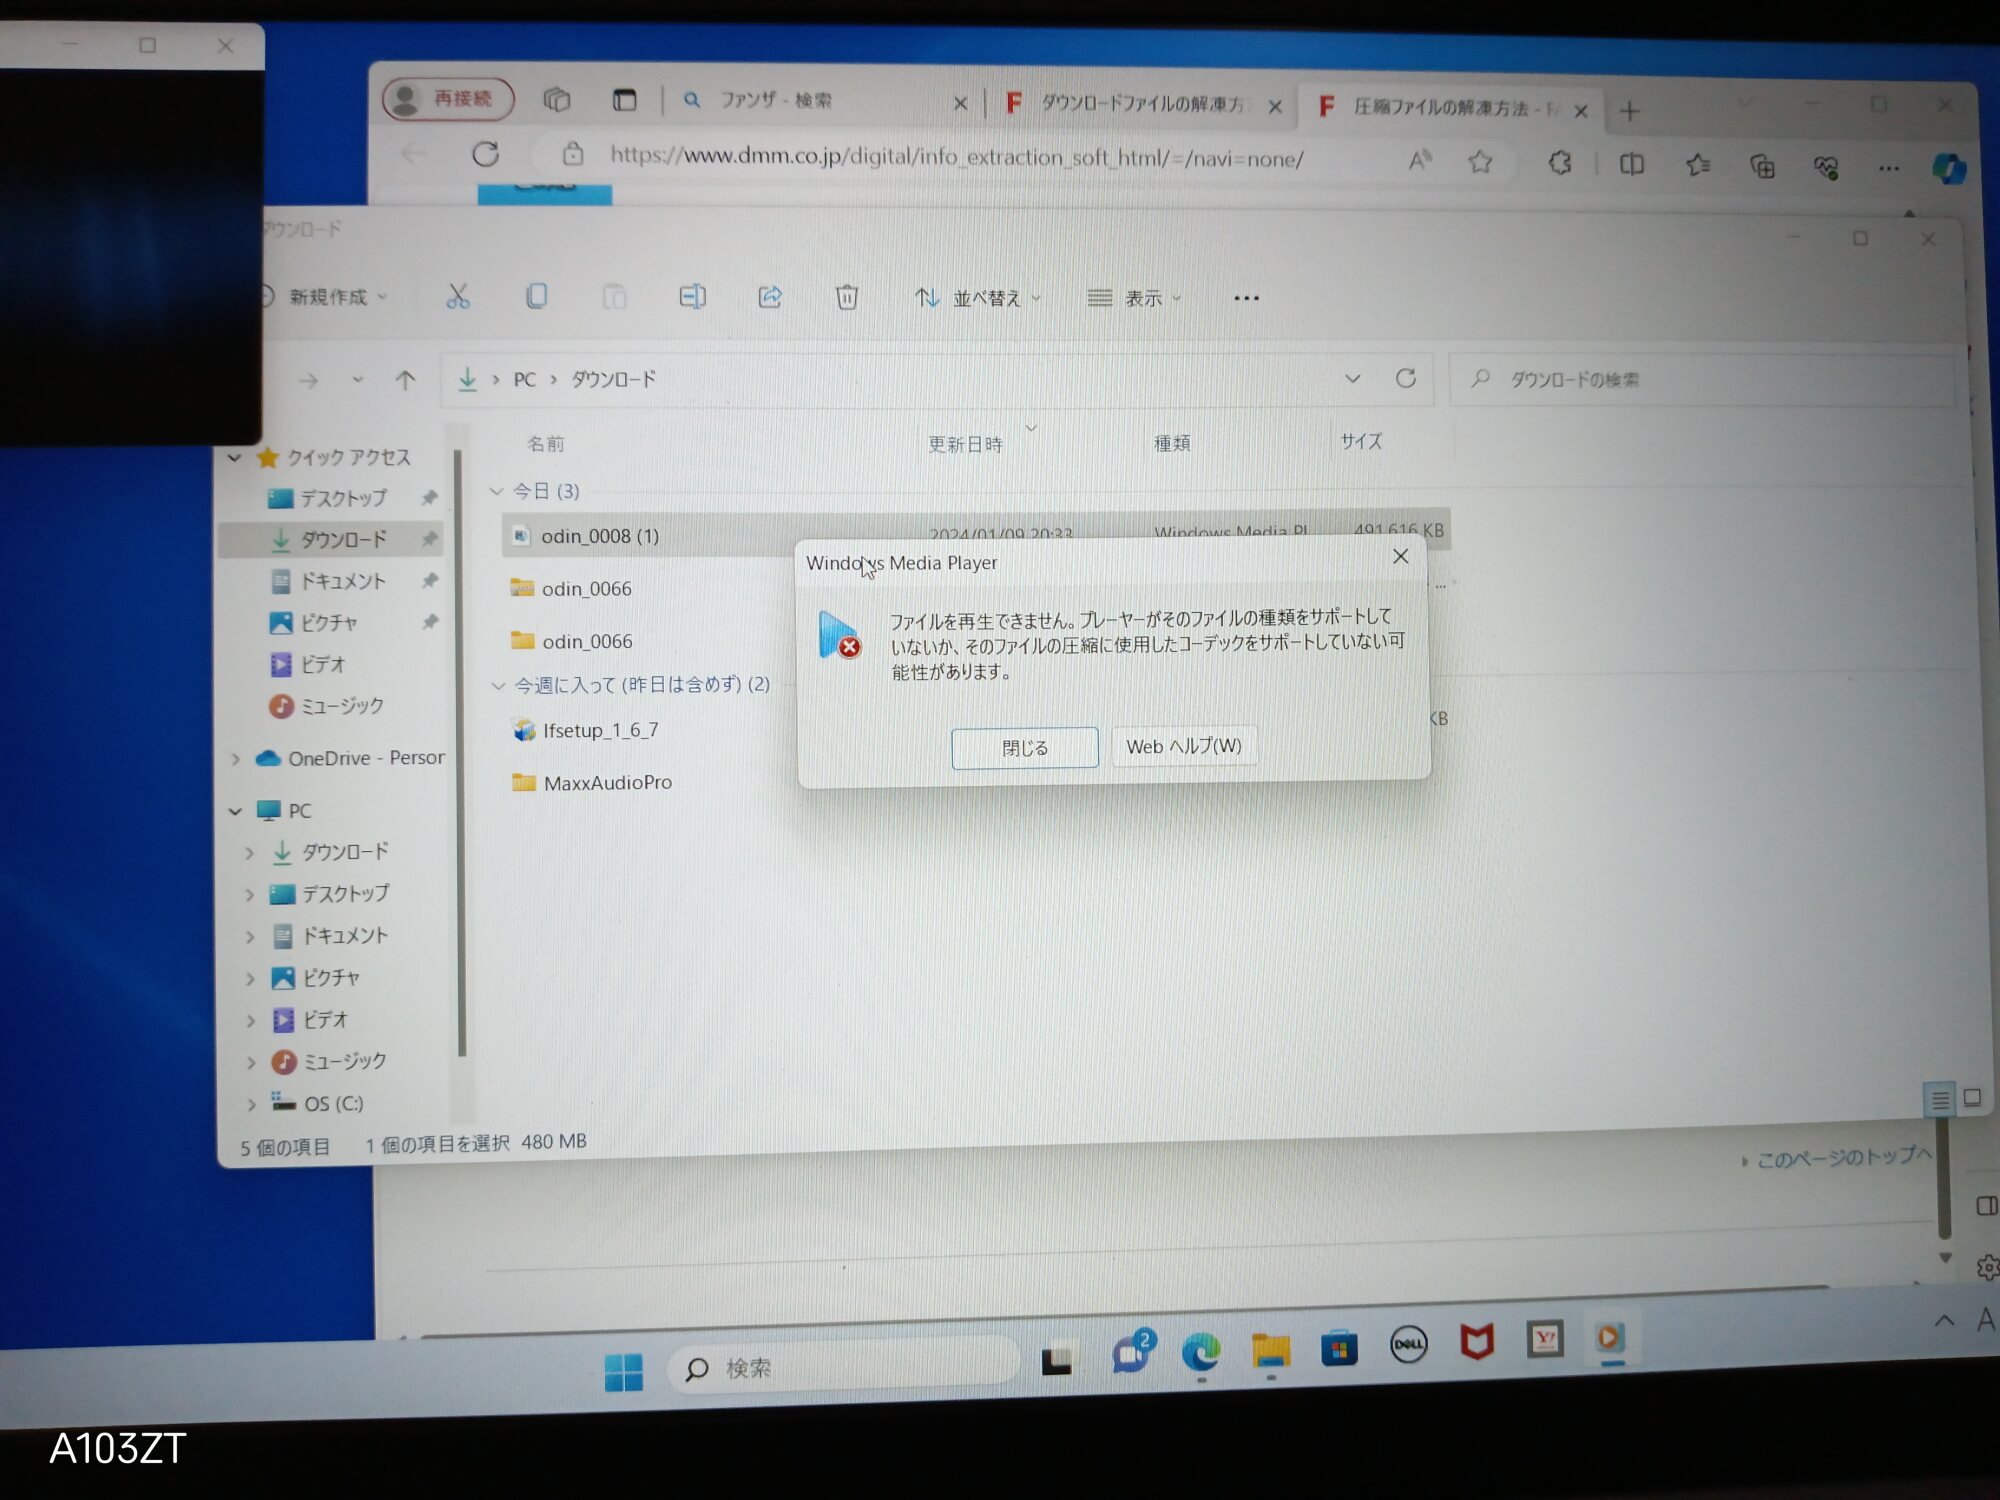Image resolution: width=2000 pixels, height=1500 pixels.
Task: Open File Explorer from taskbar
Action: click(x=1271, y=1351)
